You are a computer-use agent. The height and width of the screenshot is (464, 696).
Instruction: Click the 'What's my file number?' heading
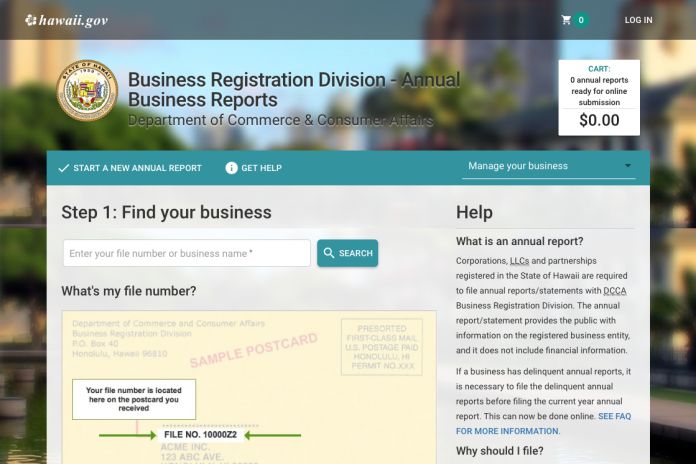[129, 291]
